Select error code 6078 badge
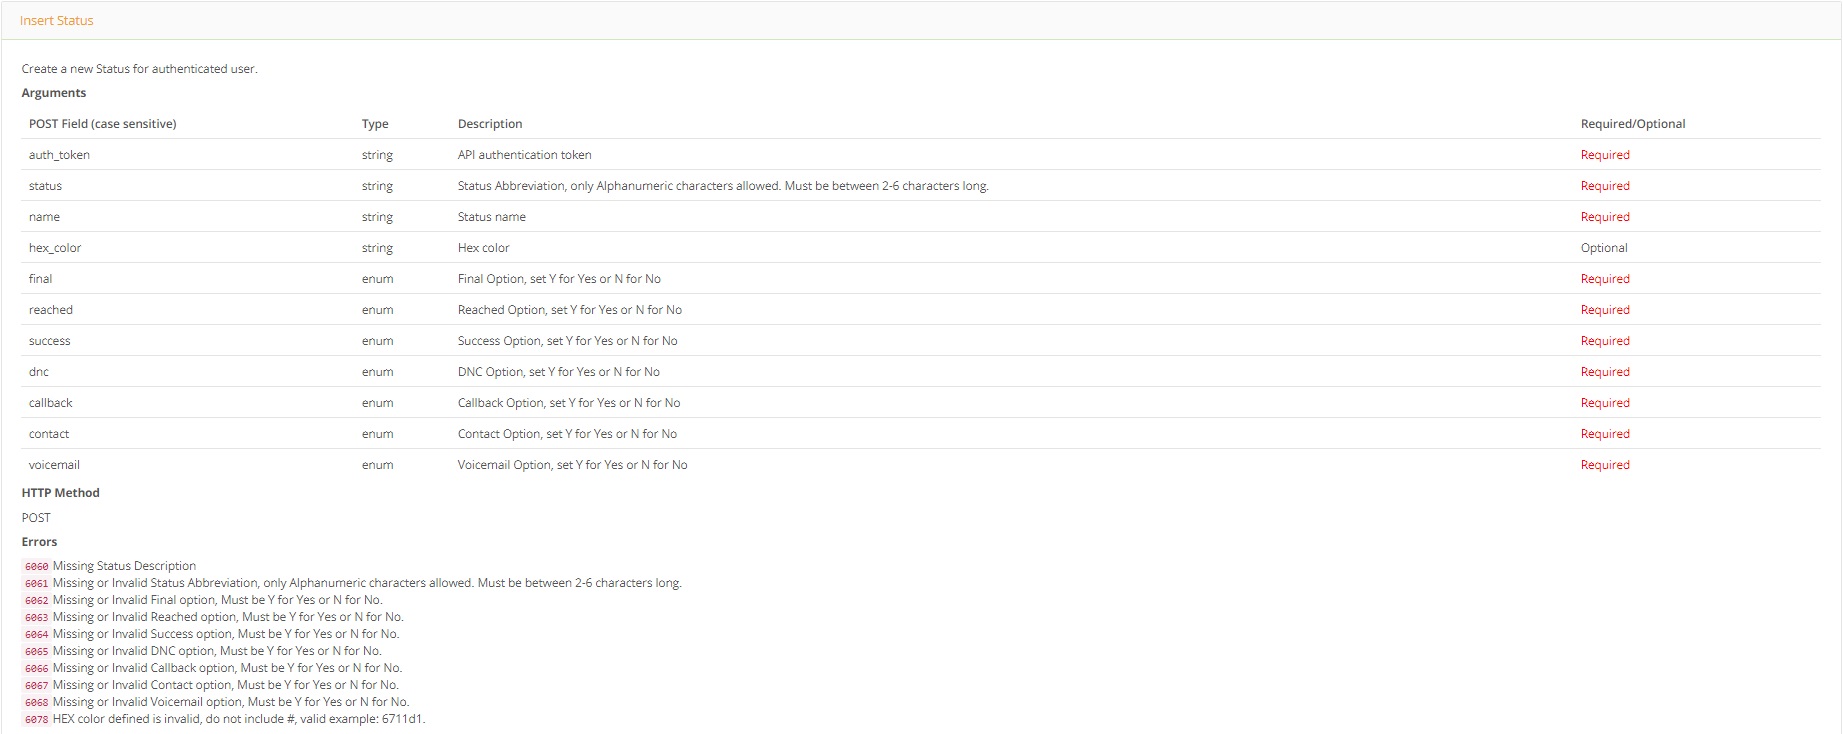 point(36,720)
